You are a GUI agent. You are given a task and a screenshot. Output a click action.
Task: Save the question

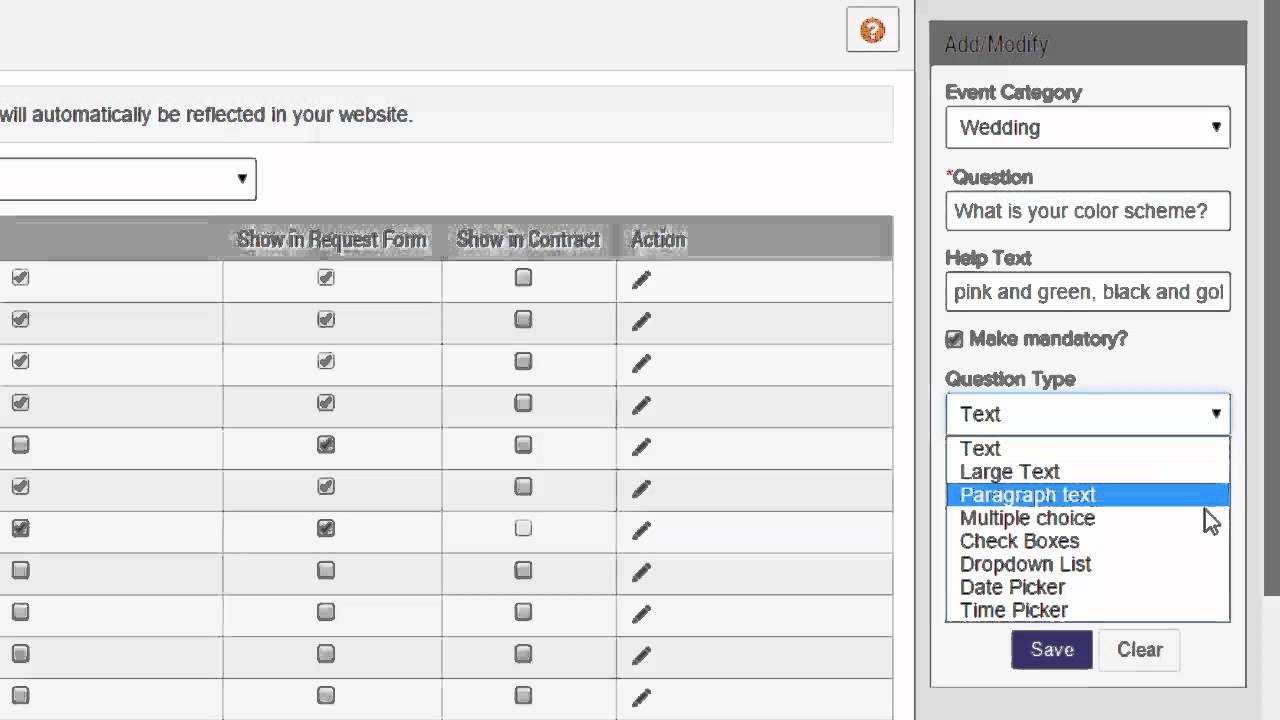click(1051, 650)
